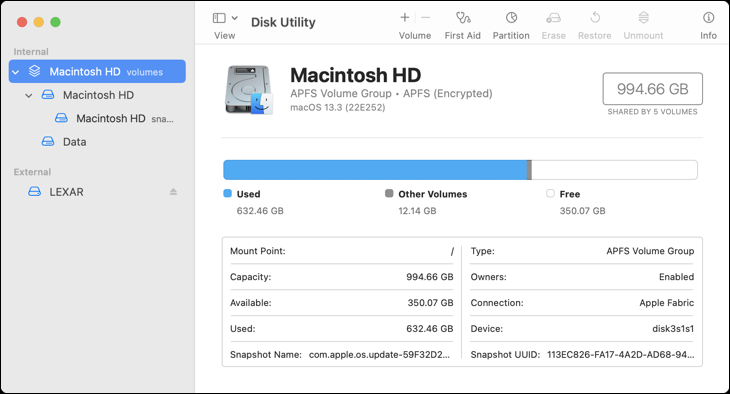The image size is (730, 394).
Task: Click the Owners value Enabled
Action: click(x=676, y=277)
